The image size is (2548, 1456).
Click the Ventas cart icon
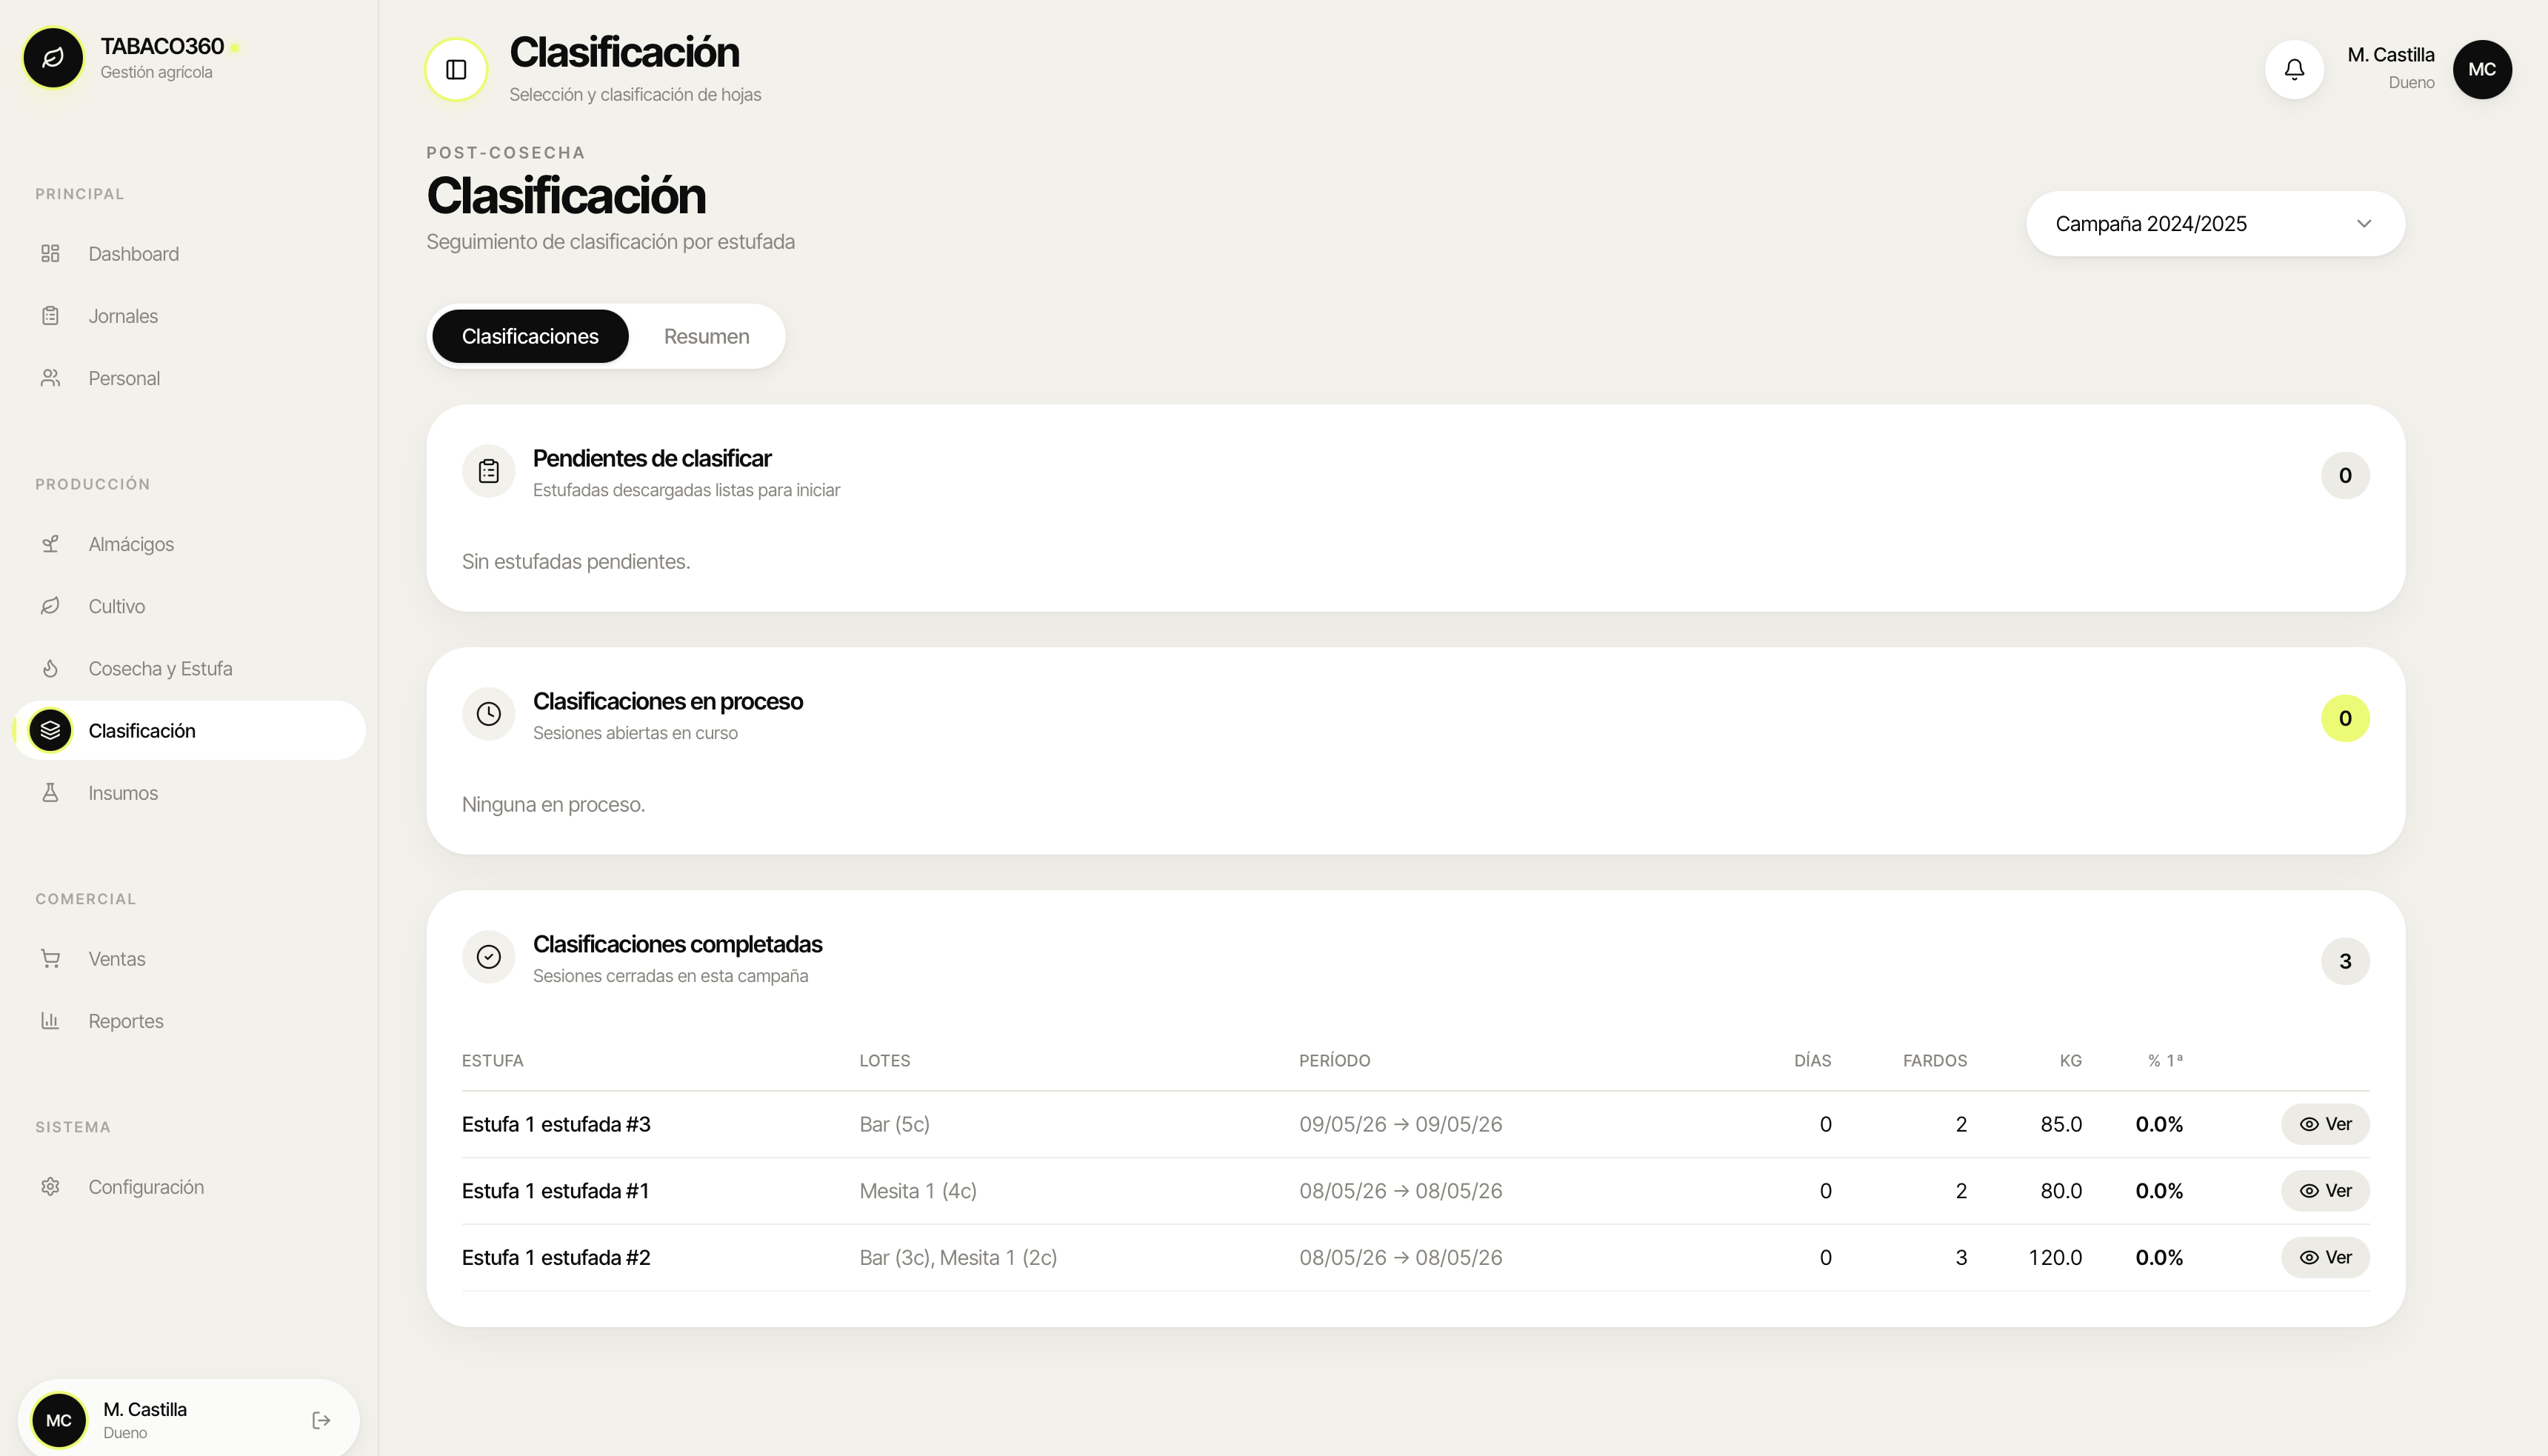(50, 959)
